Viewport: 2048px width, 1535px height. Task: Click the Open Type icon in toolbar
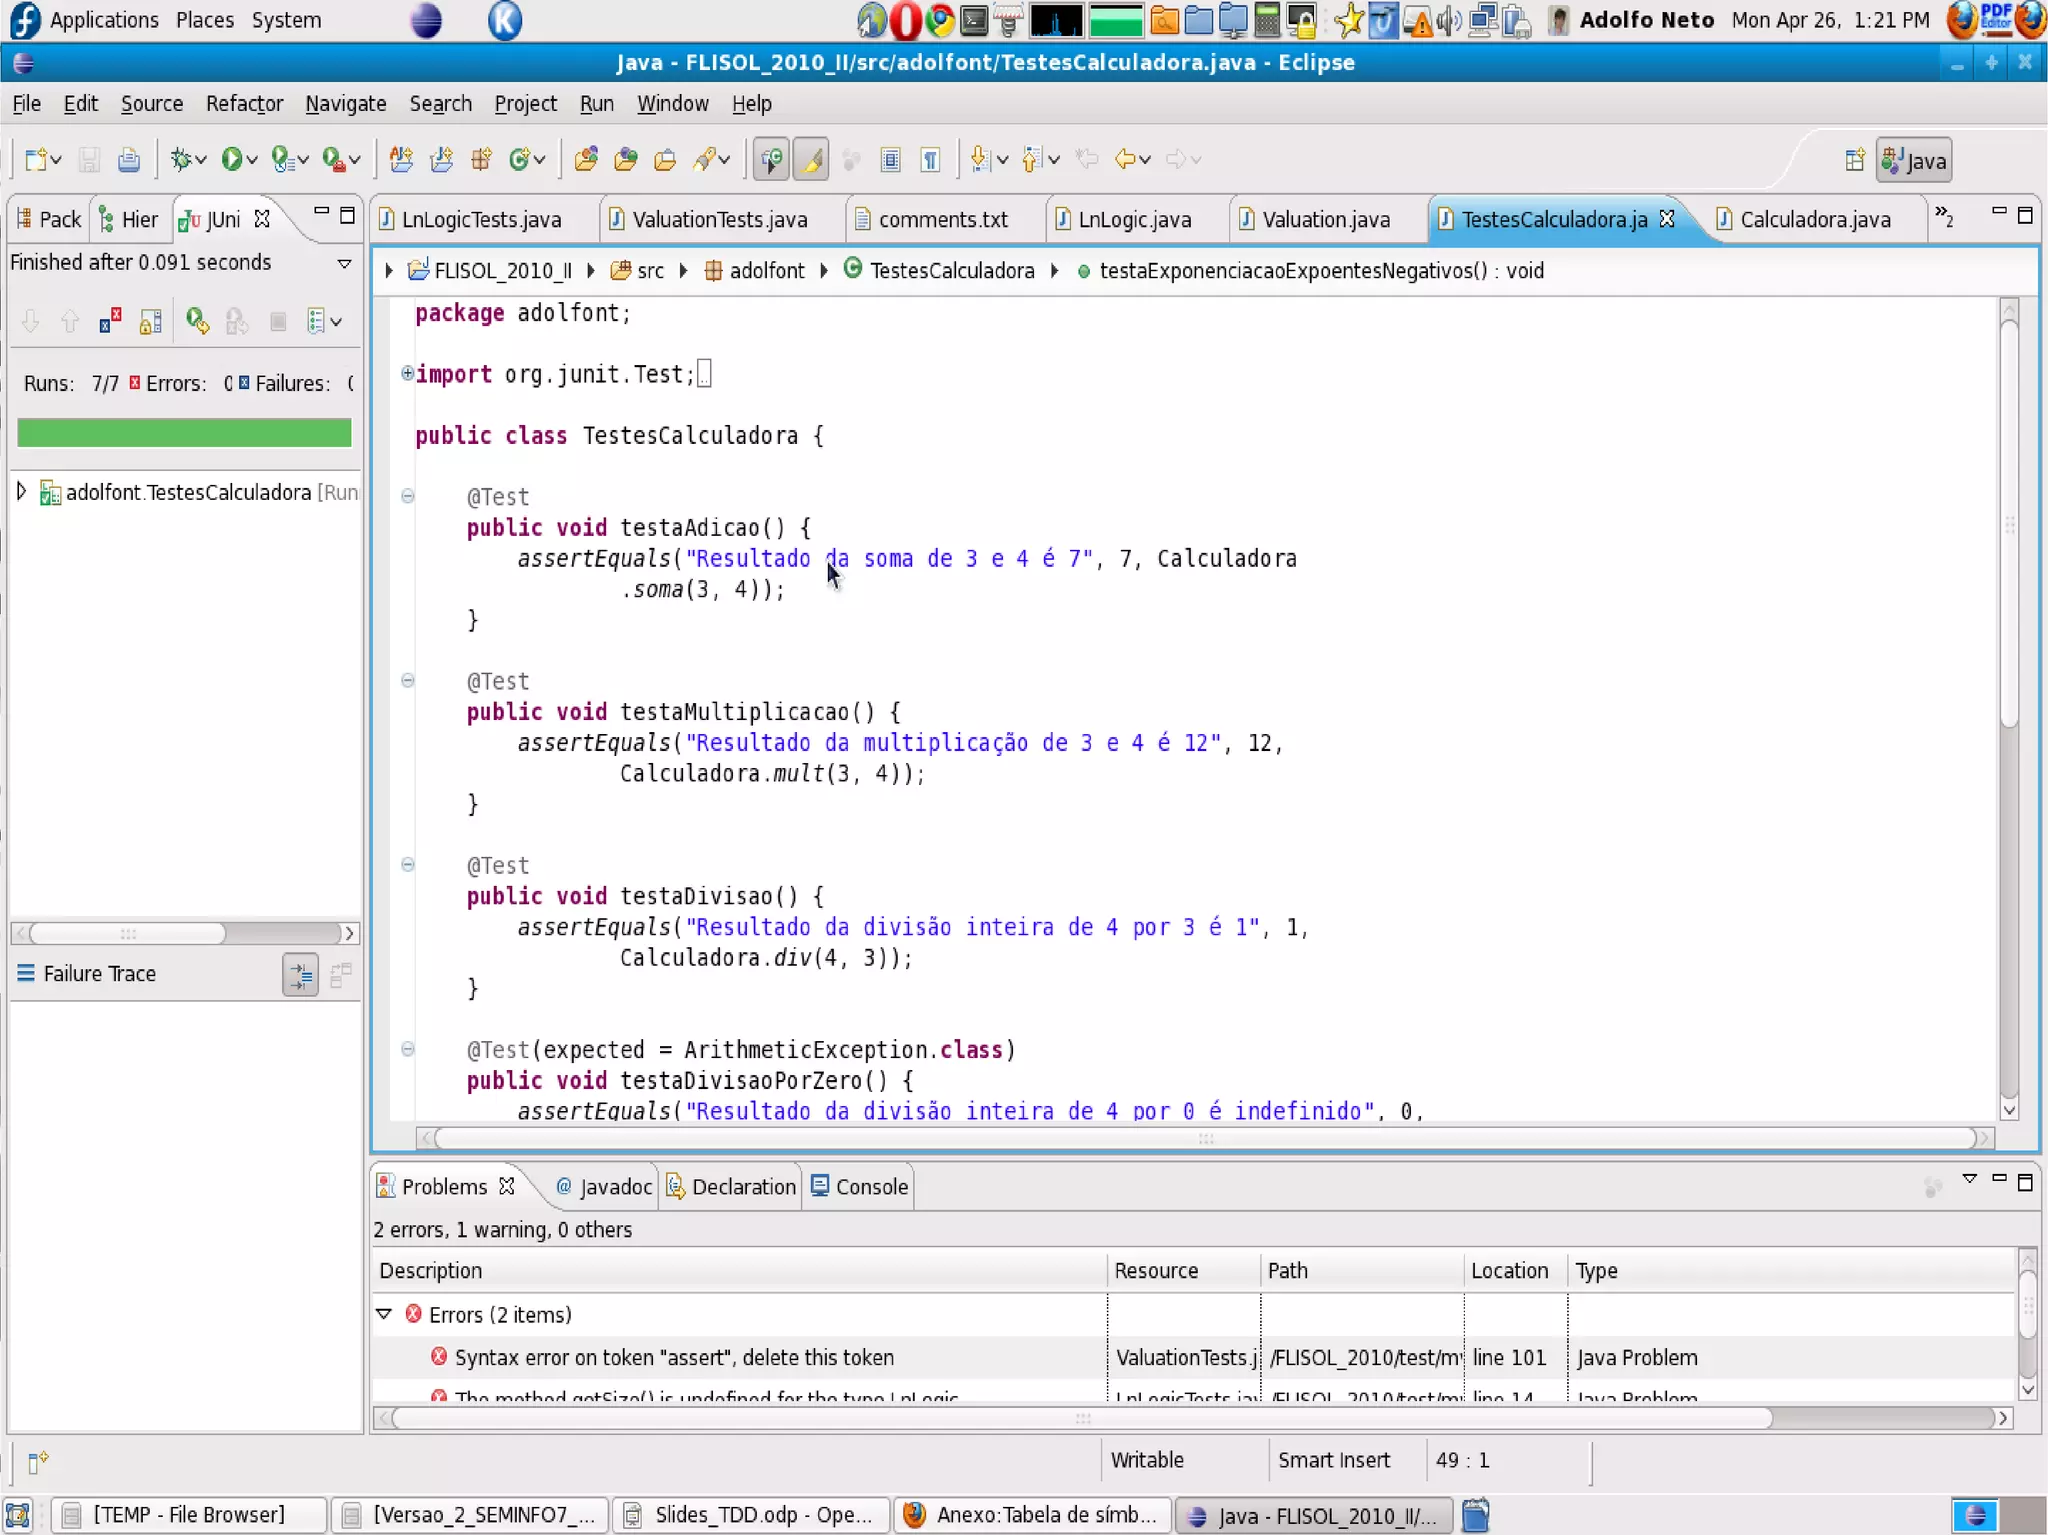coord(587,159)
